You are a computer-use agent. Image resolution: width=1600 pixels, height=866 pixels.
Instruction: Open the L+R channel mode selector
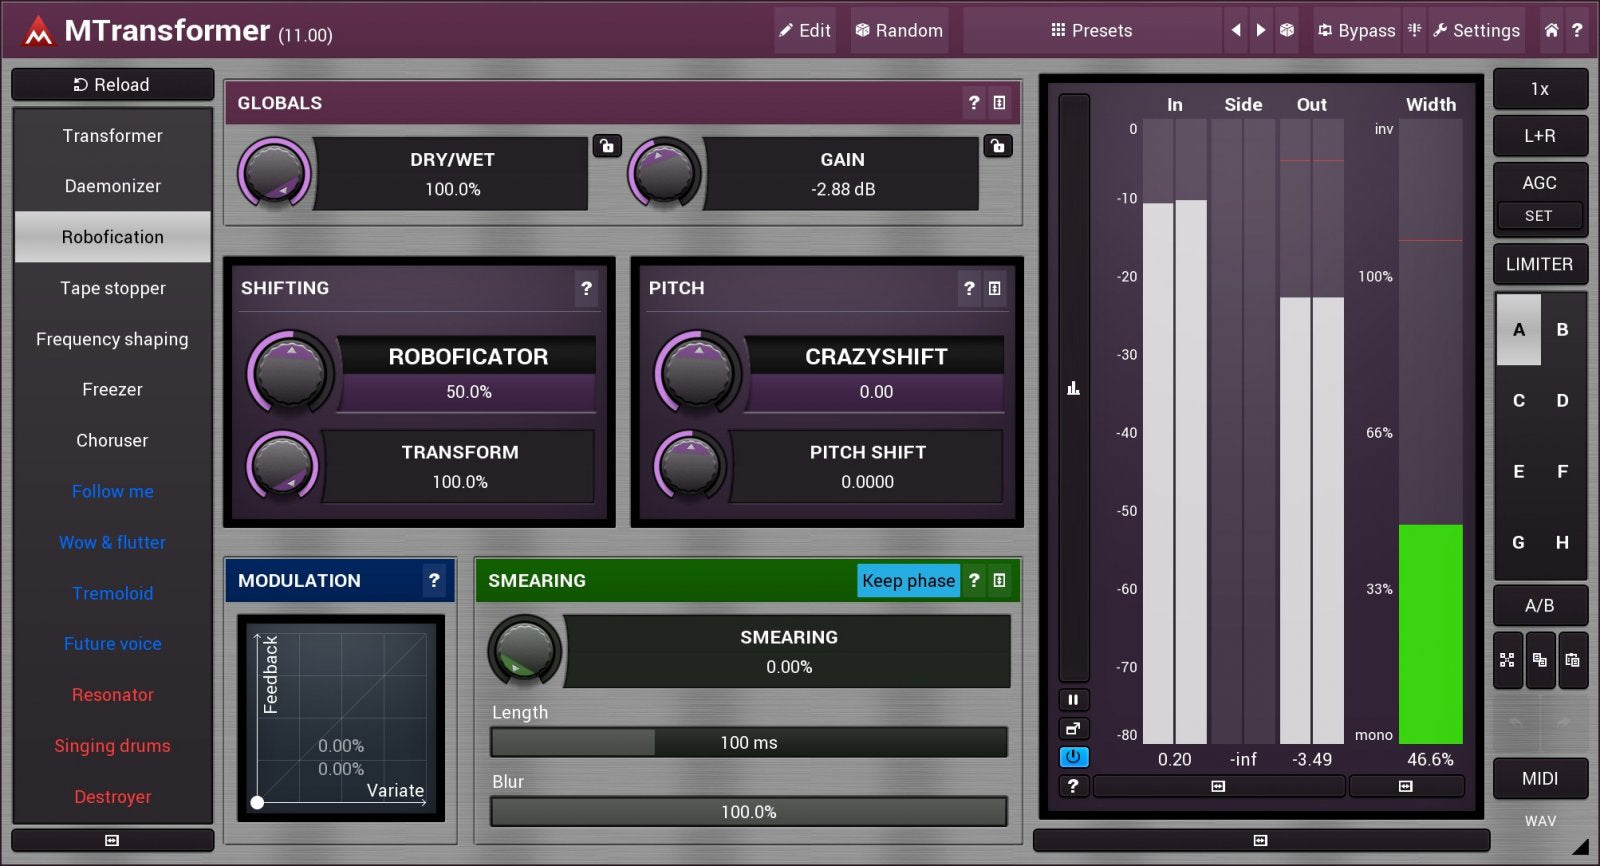click(x=1540, y=136)
